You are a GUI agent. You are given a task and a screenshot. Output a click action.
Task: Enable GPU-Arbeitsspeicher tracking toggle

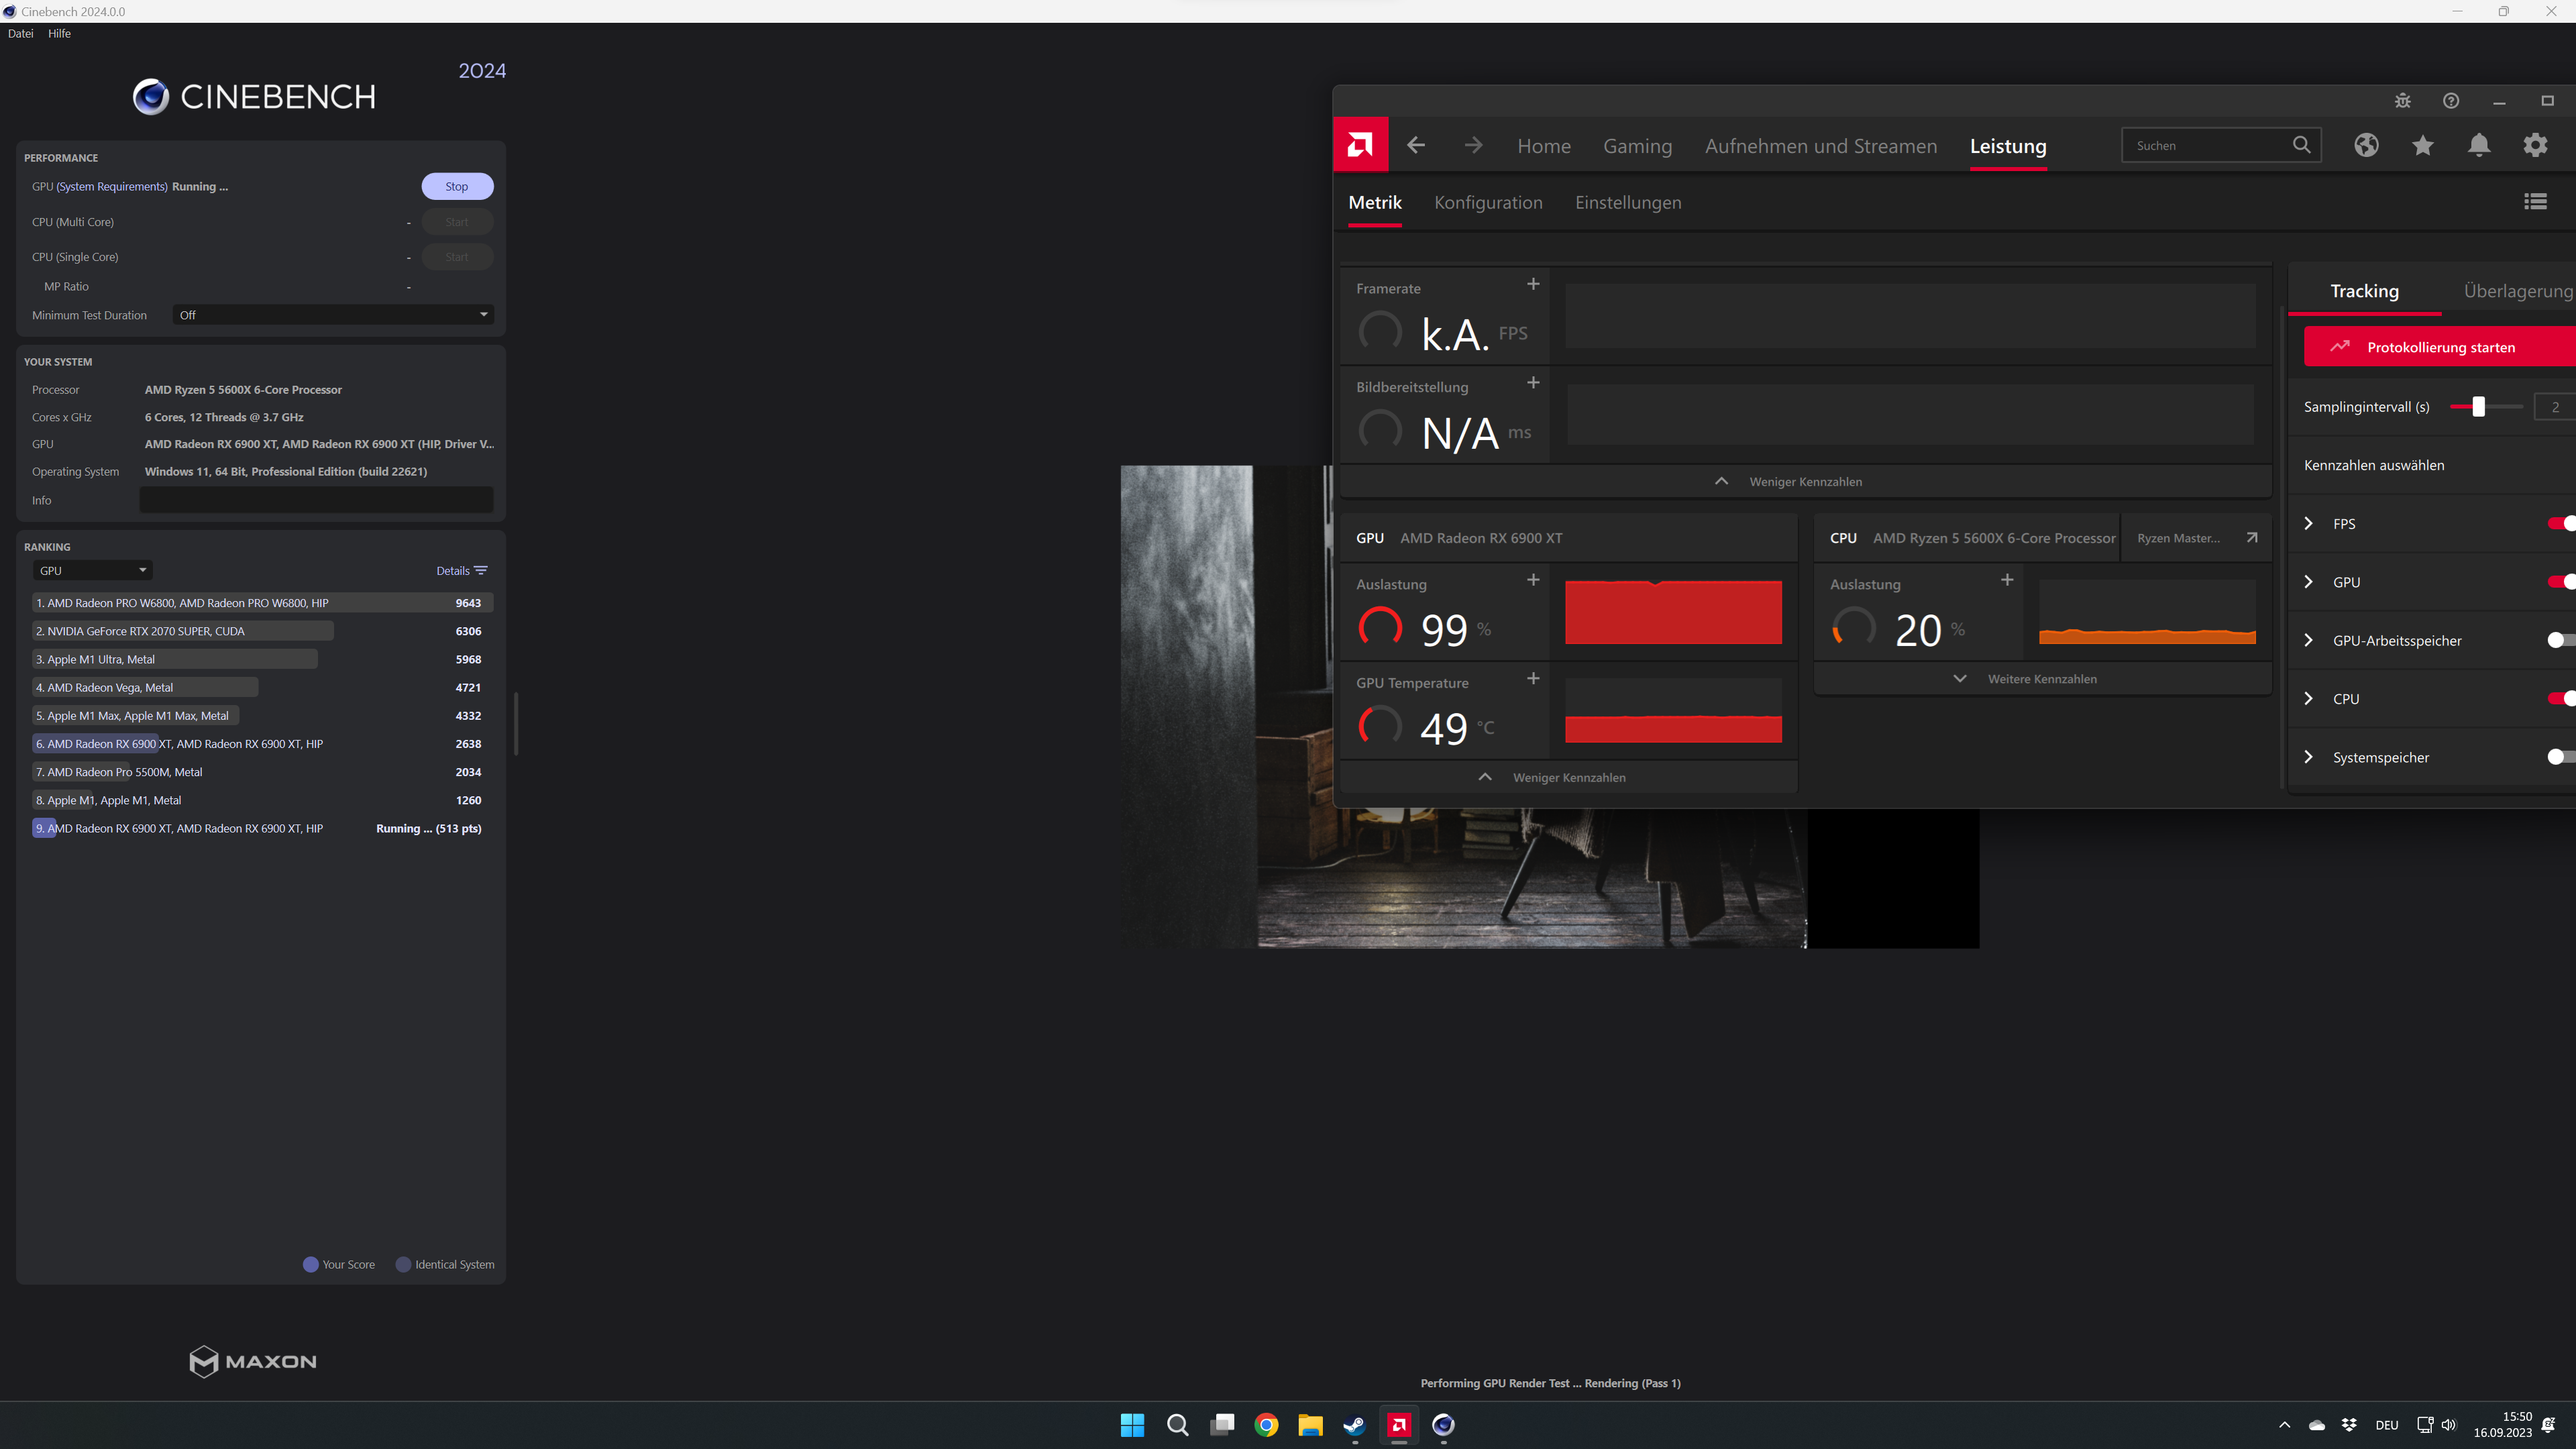(x=2561, y=640)
